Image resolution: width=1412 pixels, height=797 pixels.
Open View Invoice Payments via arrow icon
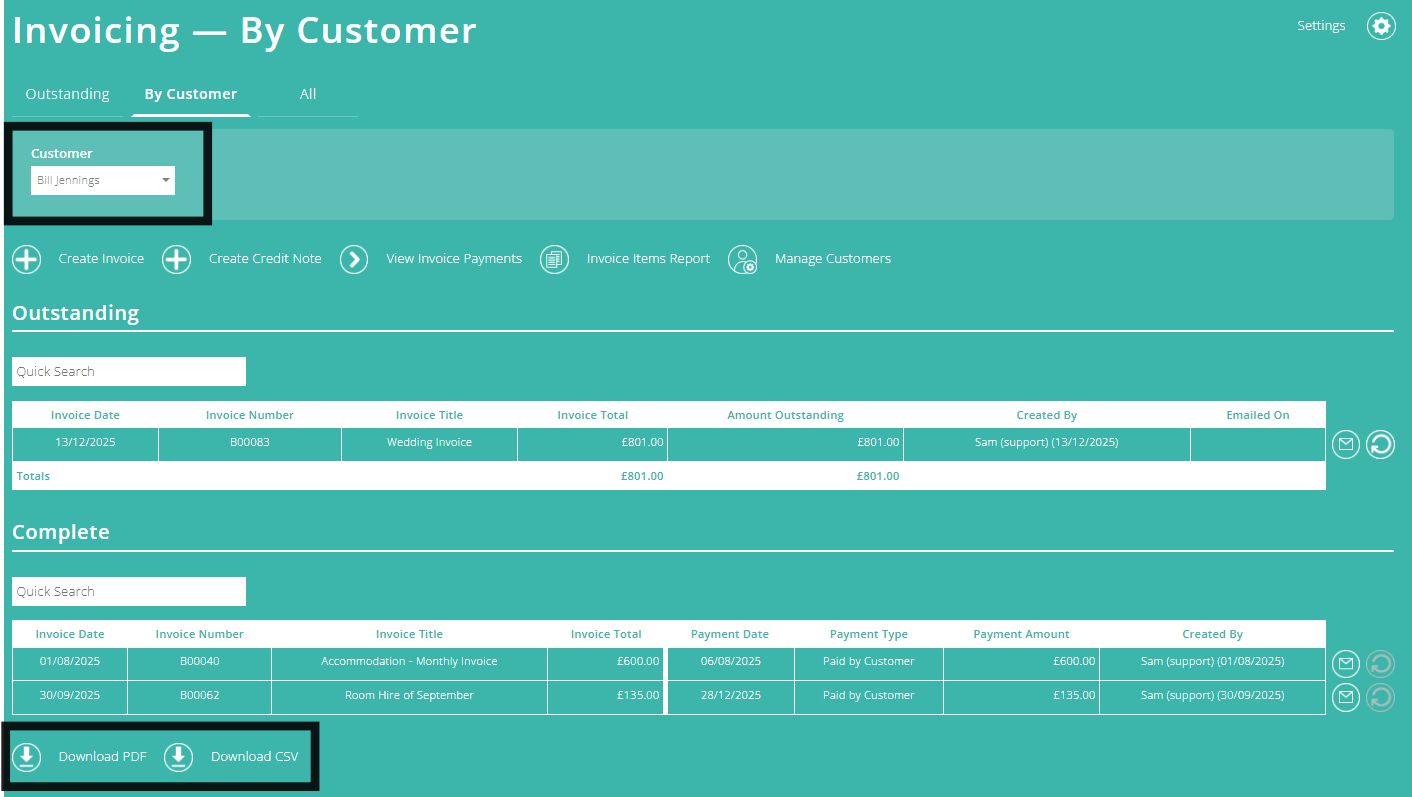click(354, 259)
